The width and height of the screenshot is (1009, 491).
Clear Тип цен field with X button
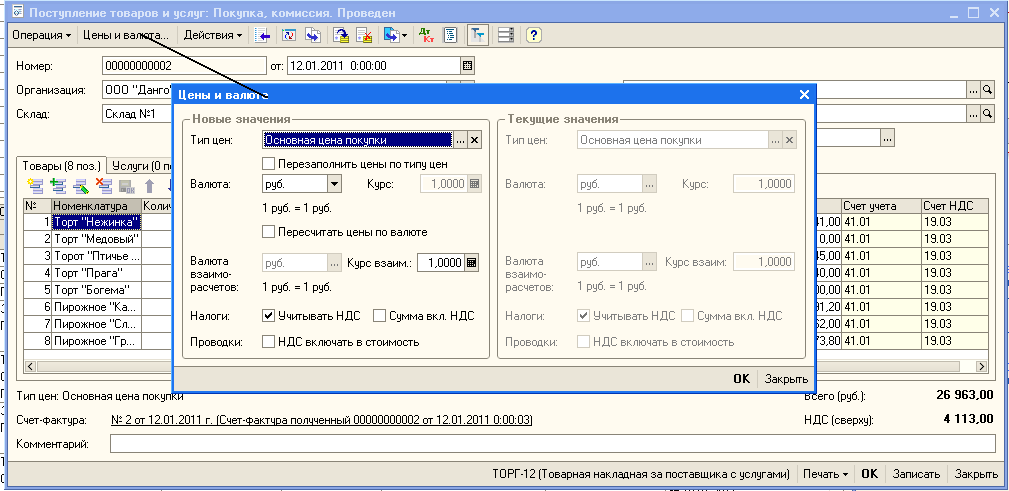[475, 140]
